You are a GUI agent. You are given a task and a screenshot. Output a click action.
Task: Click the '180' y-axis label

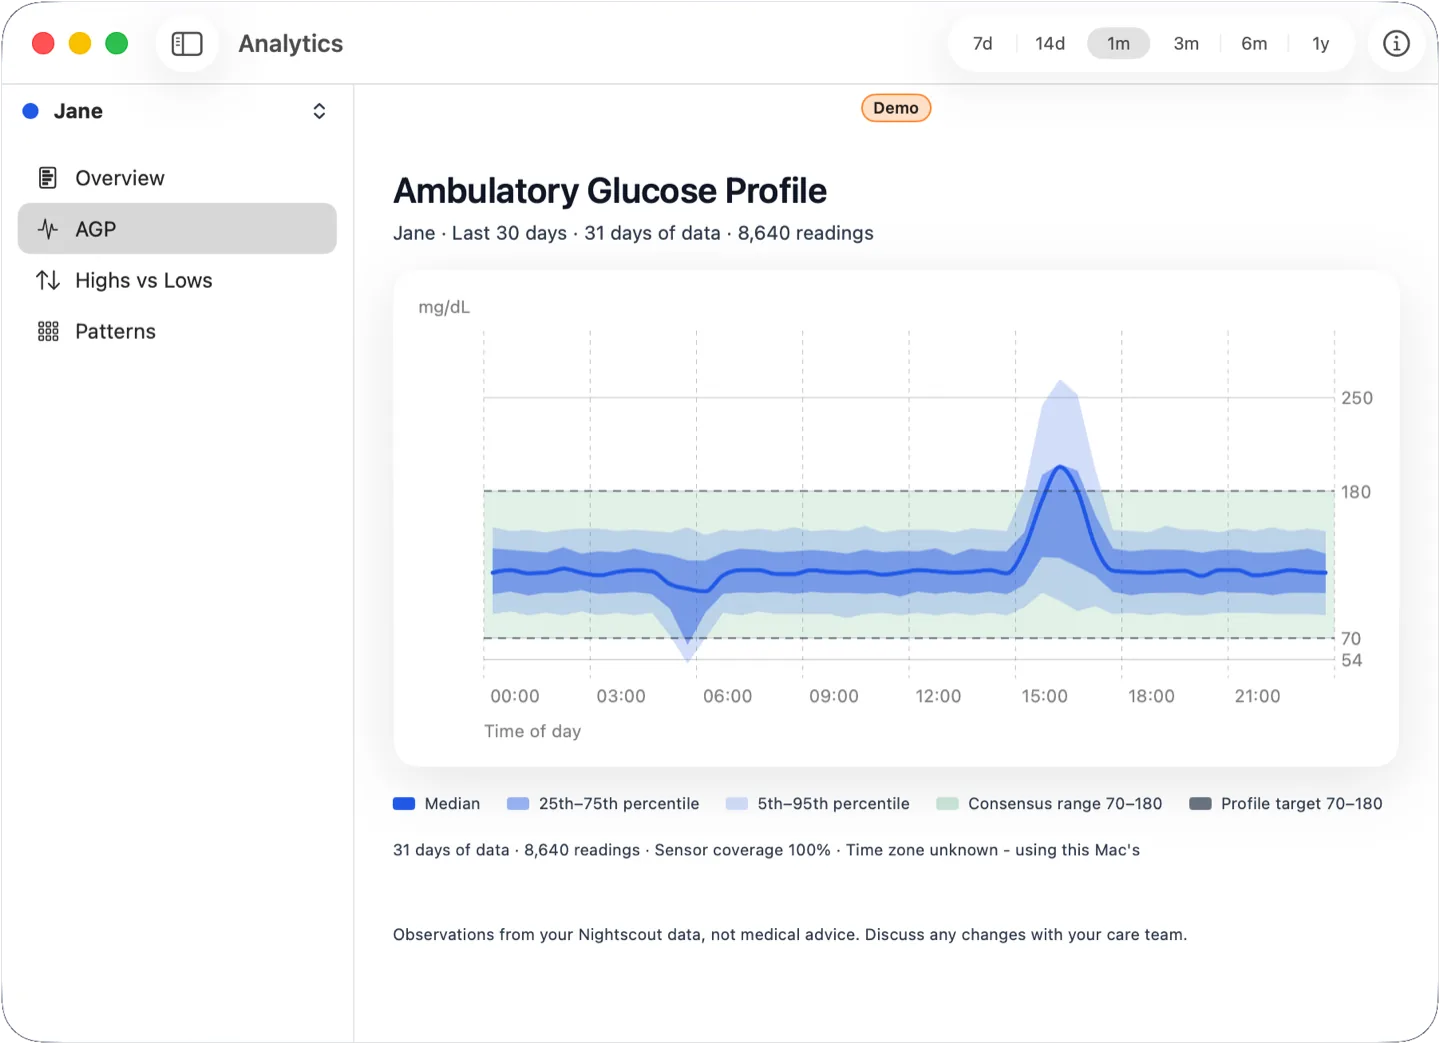click(x=1356, y=492)
